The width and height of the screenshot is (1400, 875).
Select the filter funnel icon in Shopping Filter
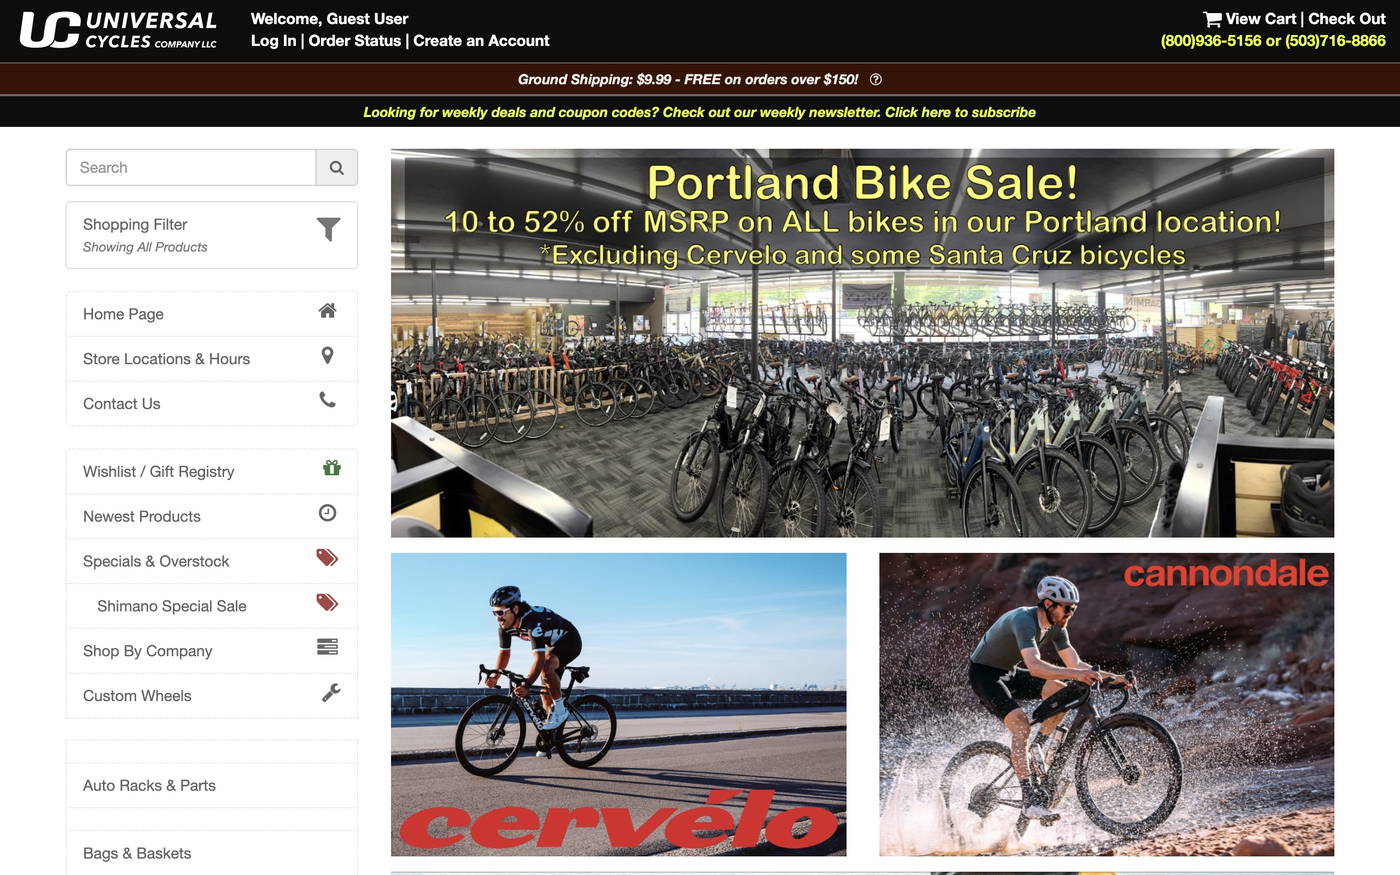click(x=328, y=229)
